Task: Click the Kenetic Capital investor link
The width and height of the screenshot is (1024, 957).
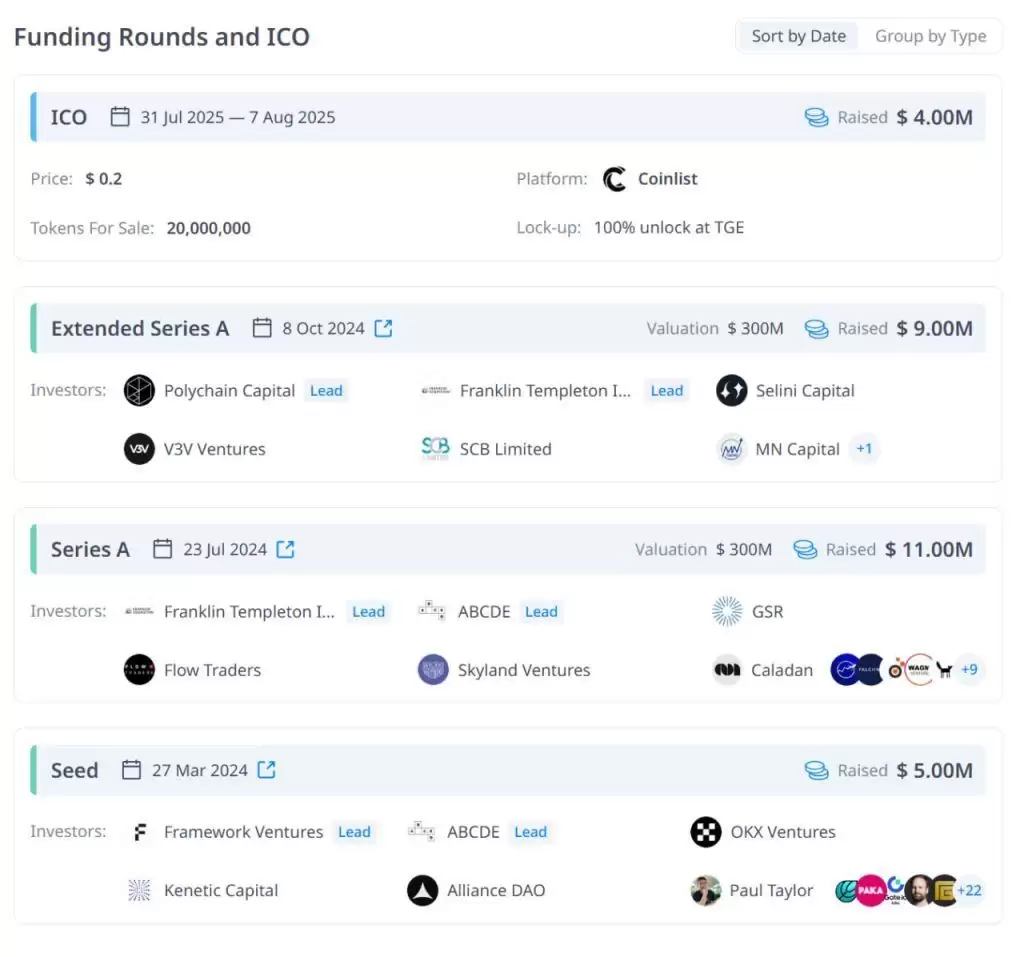Action: [220, 890]
